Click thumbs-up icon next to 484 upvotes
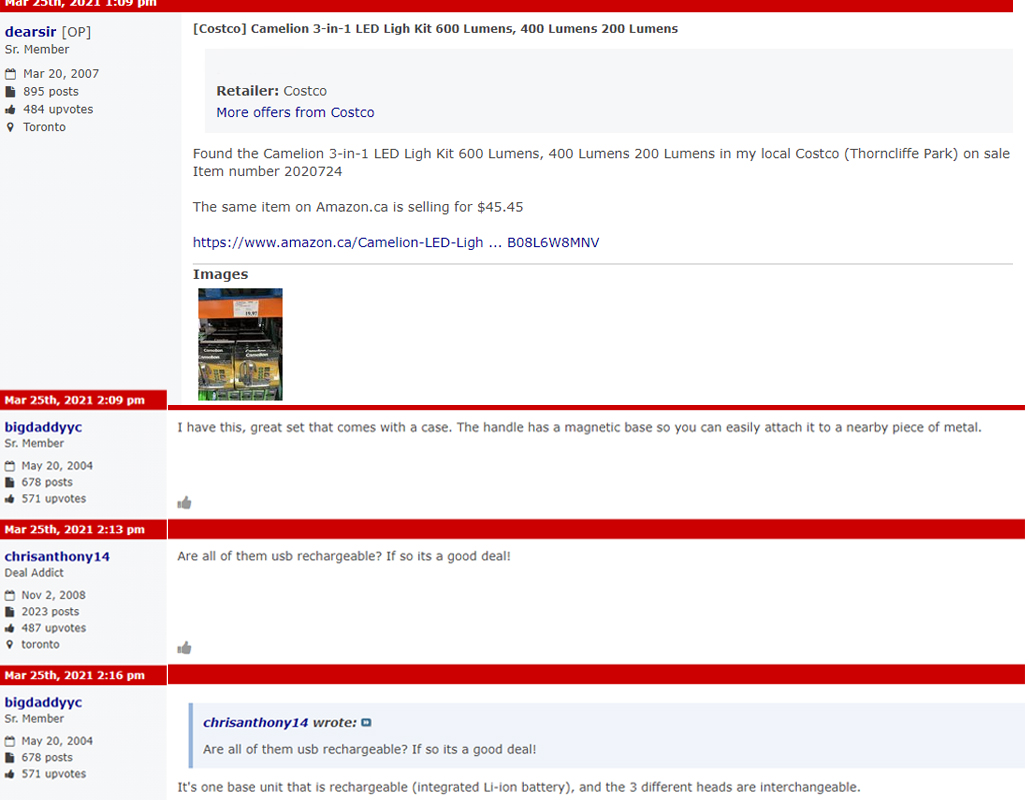The image size is (1028, 800). [x=10, y=110]
